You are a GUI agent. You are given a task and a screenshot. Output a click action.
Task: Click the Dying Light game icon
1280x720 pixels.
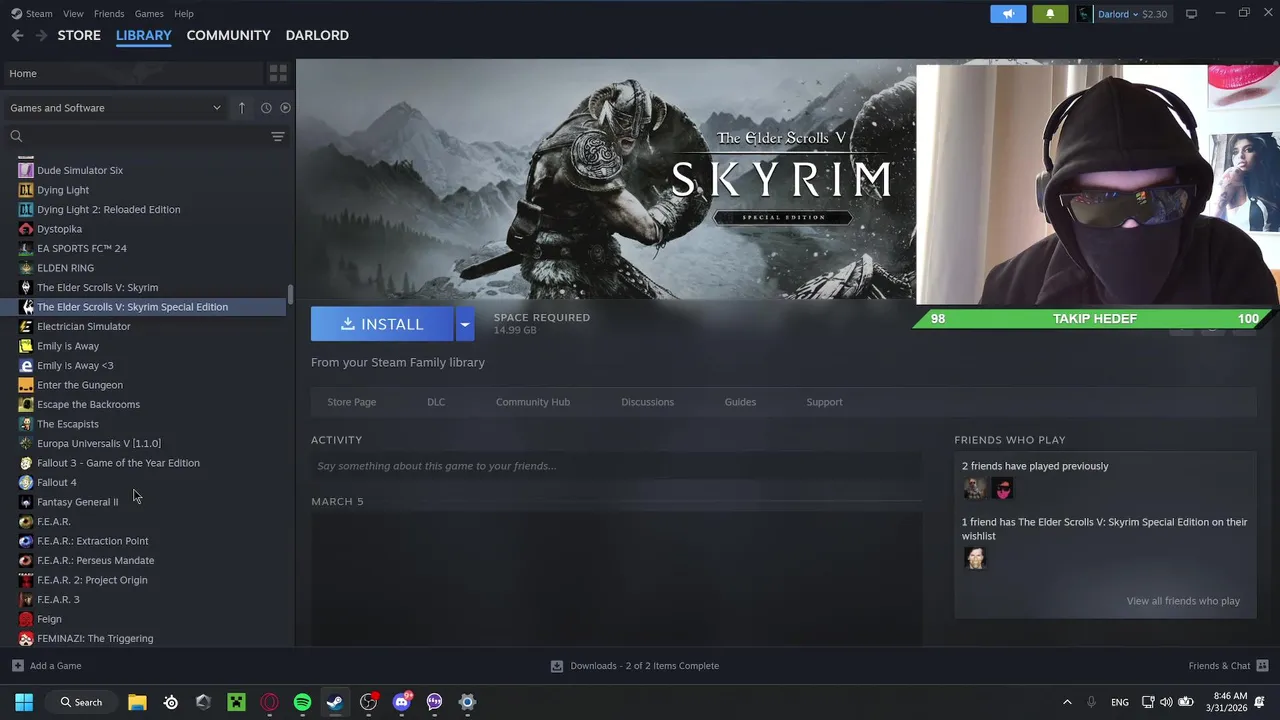tap(26, 190)
